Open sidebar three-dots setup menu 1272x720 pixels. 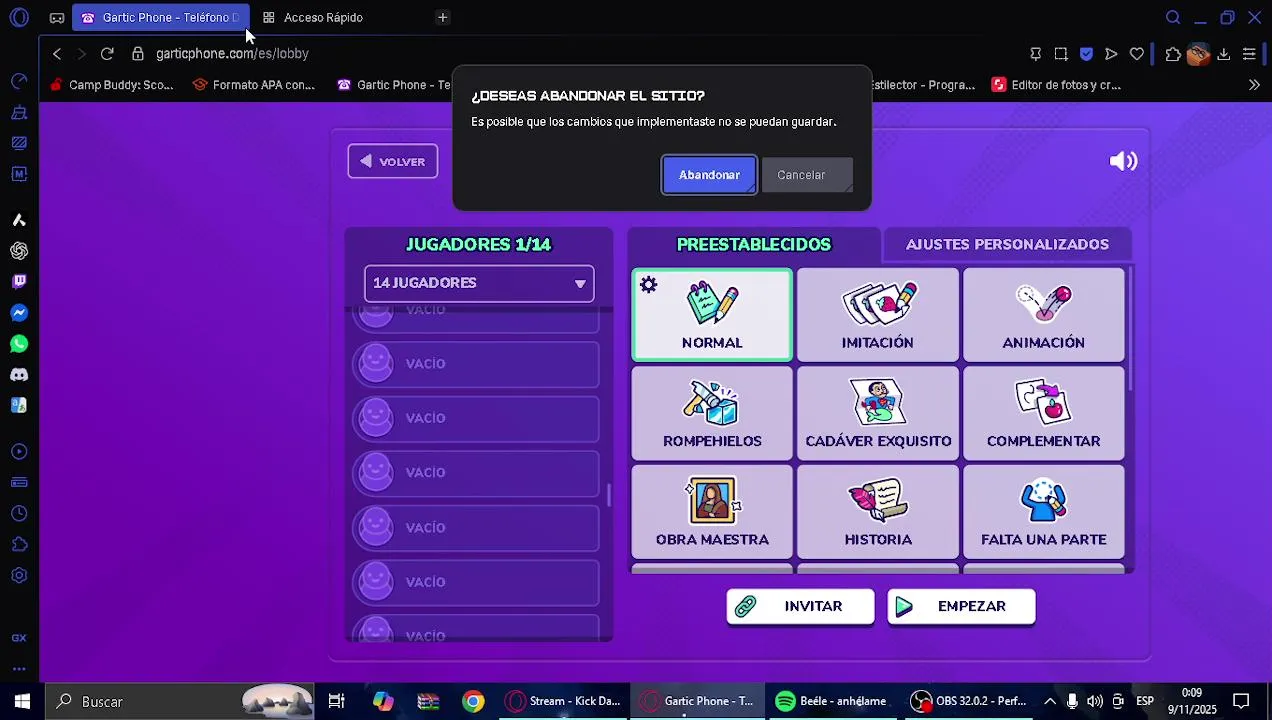[x=19, y=668]
